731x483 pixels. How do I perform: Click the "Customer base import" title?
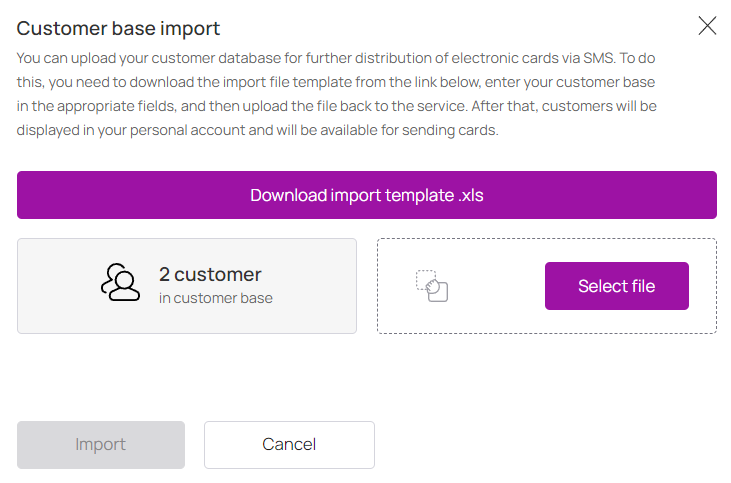tap(119, 28)
